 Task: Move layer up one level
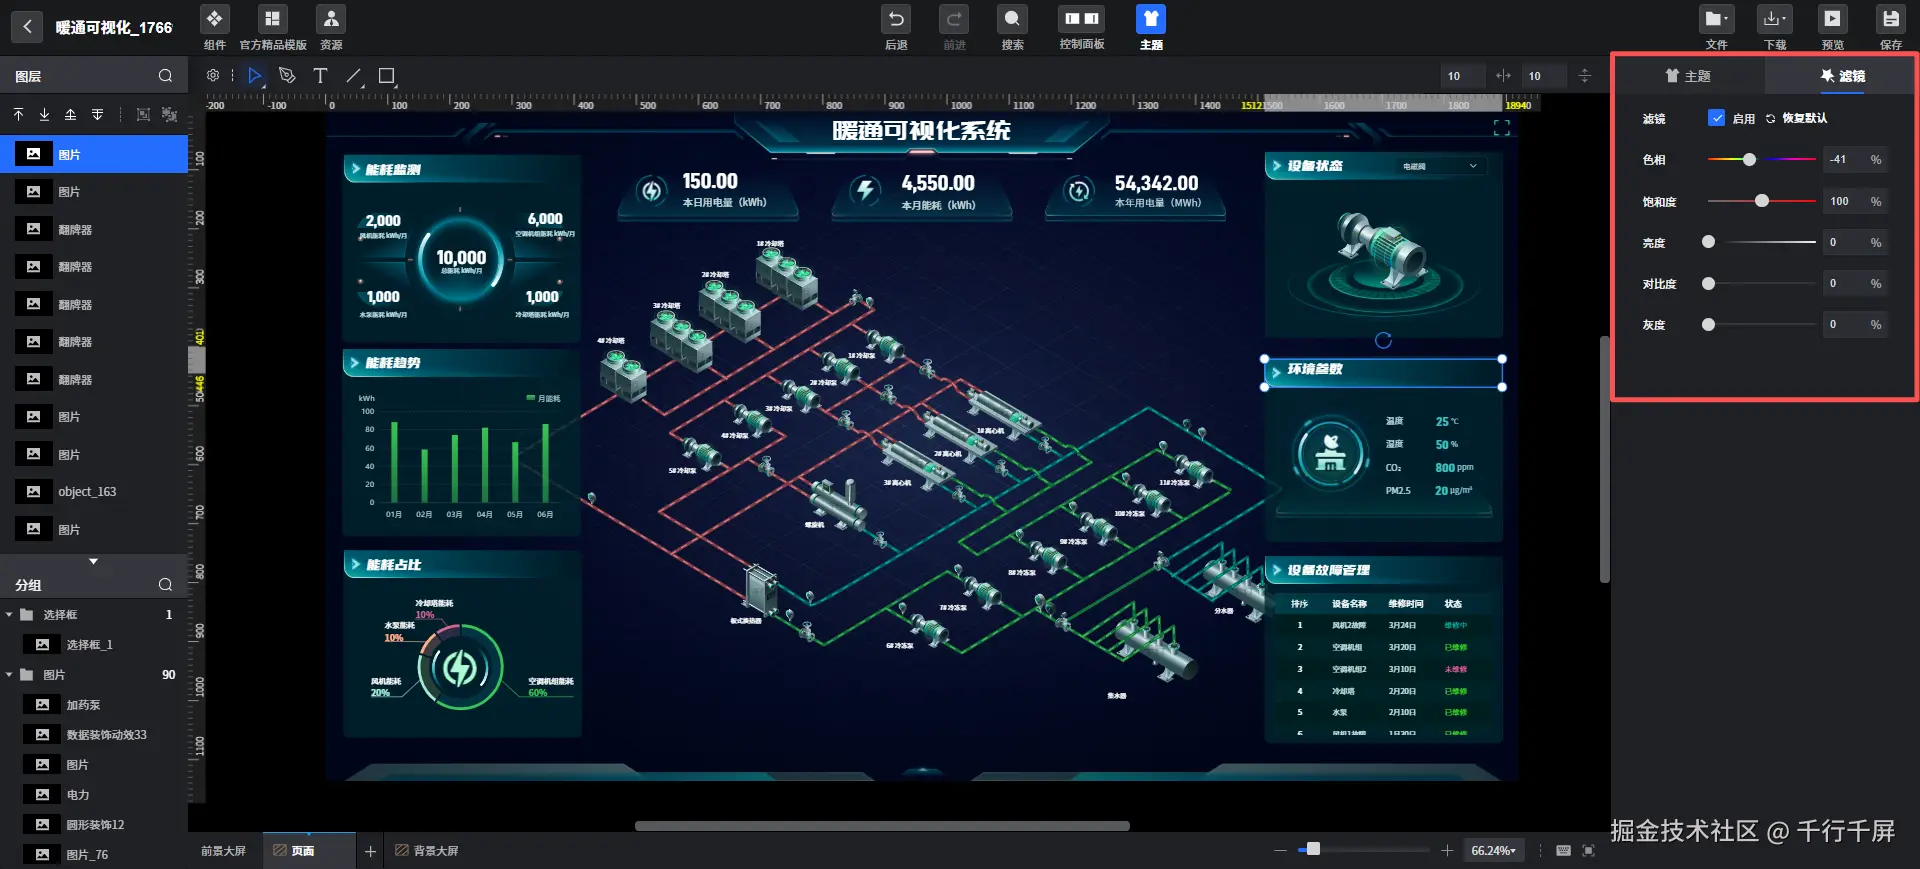70,114
